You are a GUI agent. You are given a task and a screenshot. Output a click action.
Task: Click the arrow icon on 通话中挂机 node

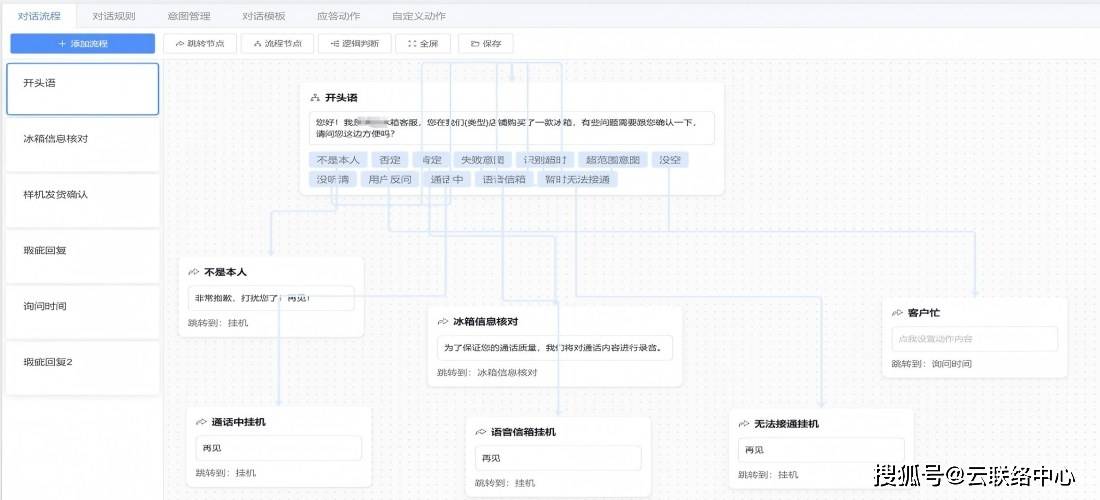201,422
